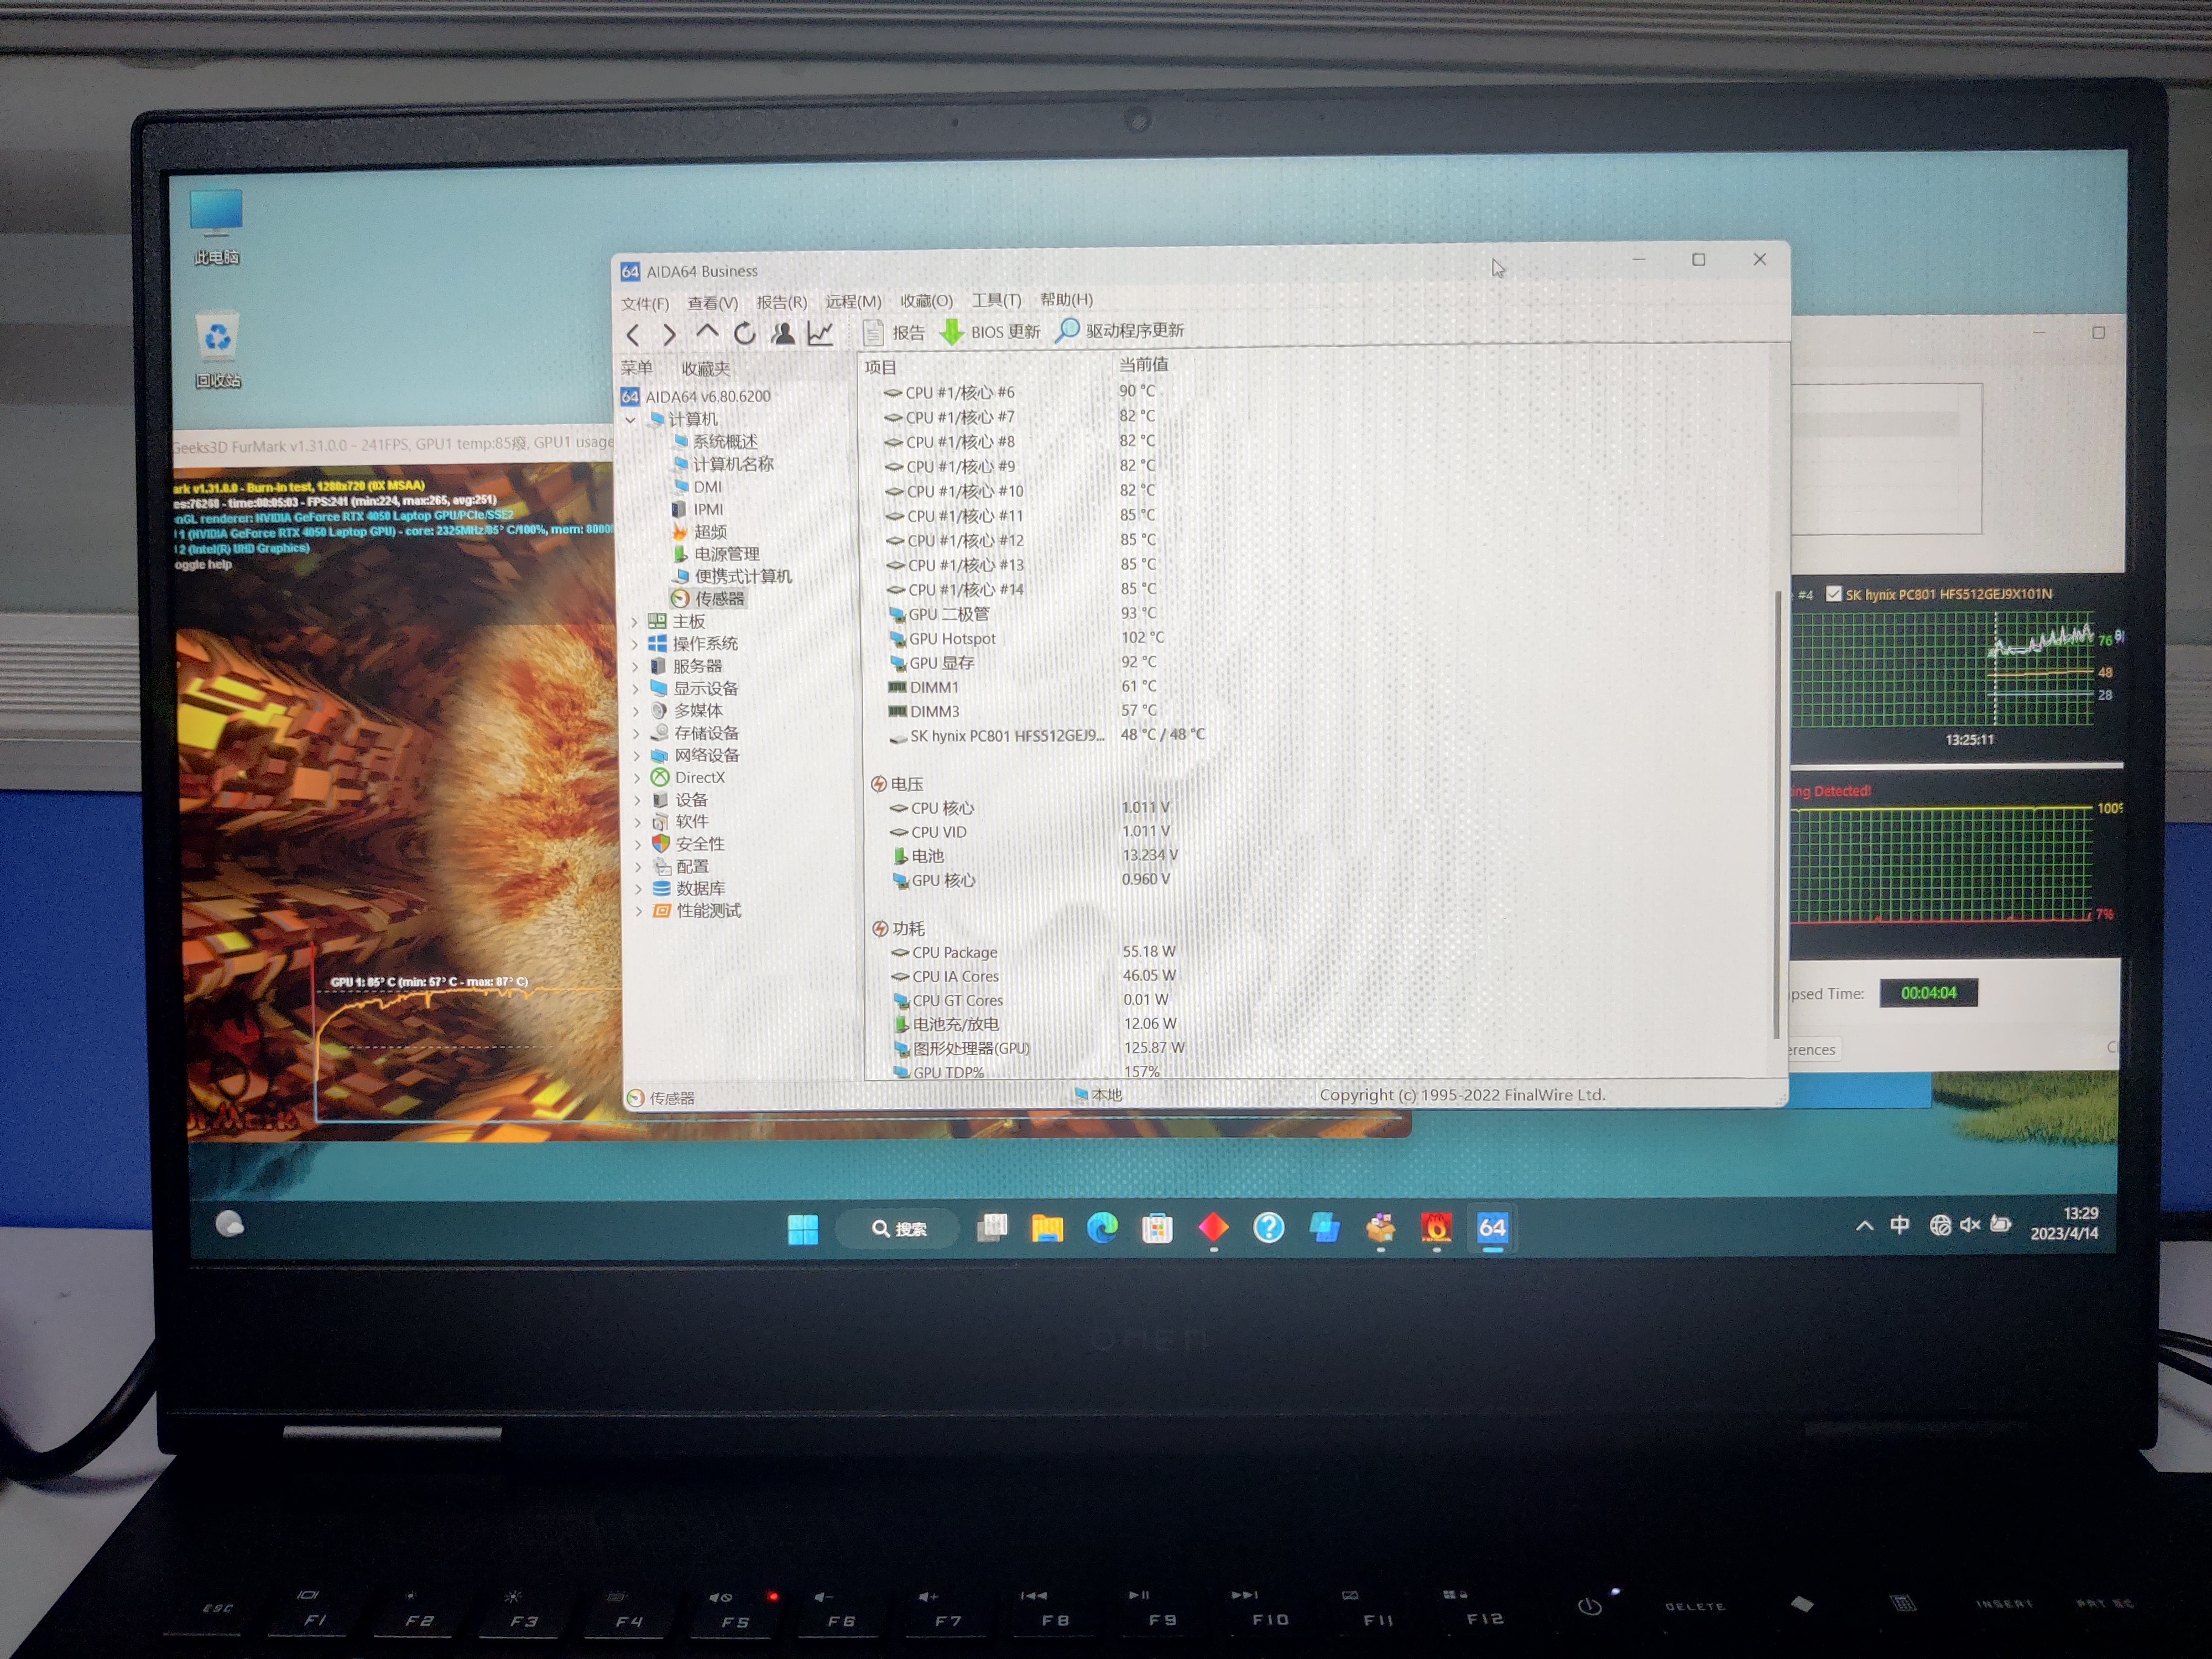
Task: Open Microsoft Edge from the taskbar
Action: (1102, 1228)
